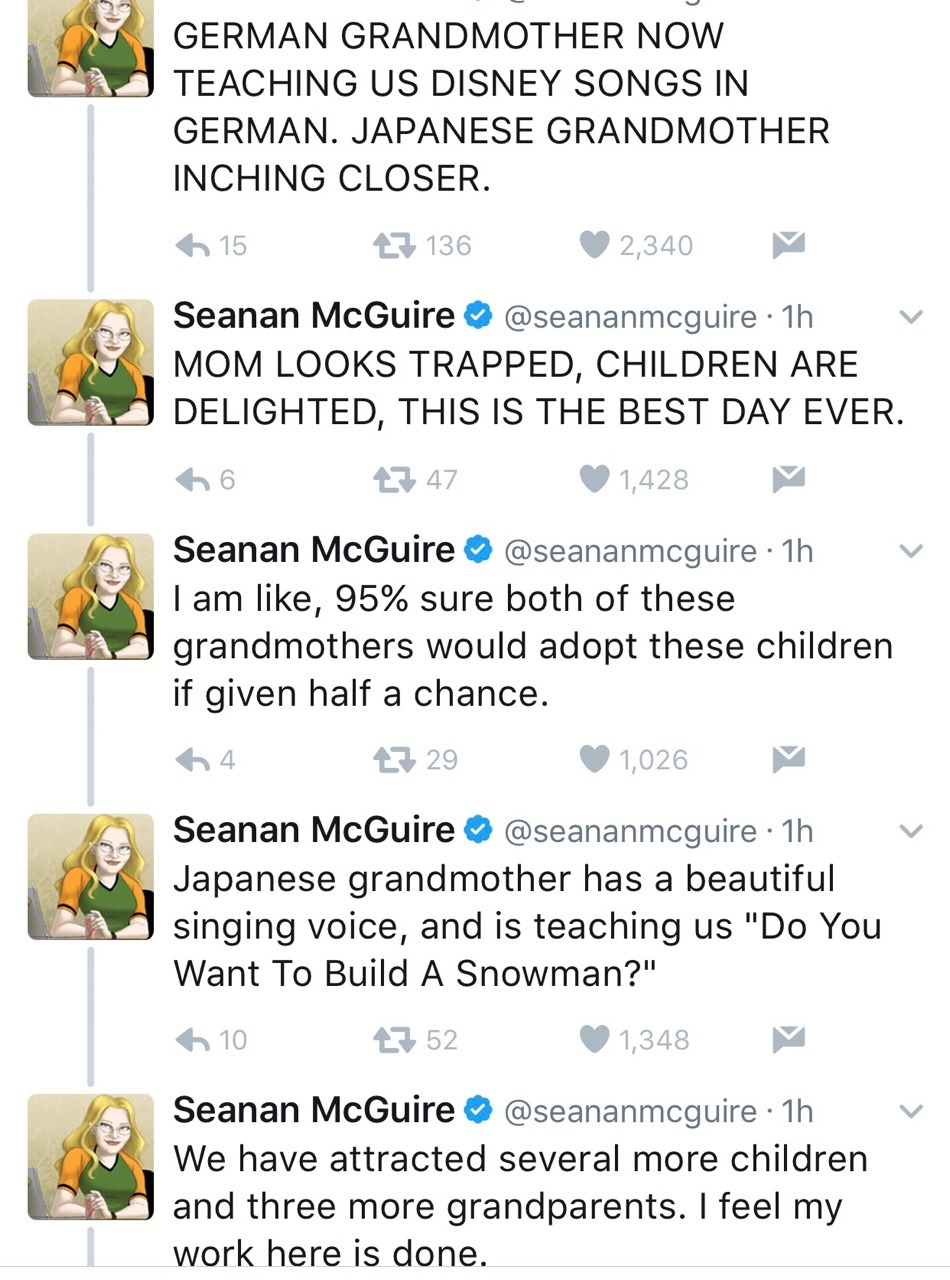Open avatar on MOM LOOKS TRAPPED tweet
The width and height of the screenshot is (950, 1280).
[90, 362]
